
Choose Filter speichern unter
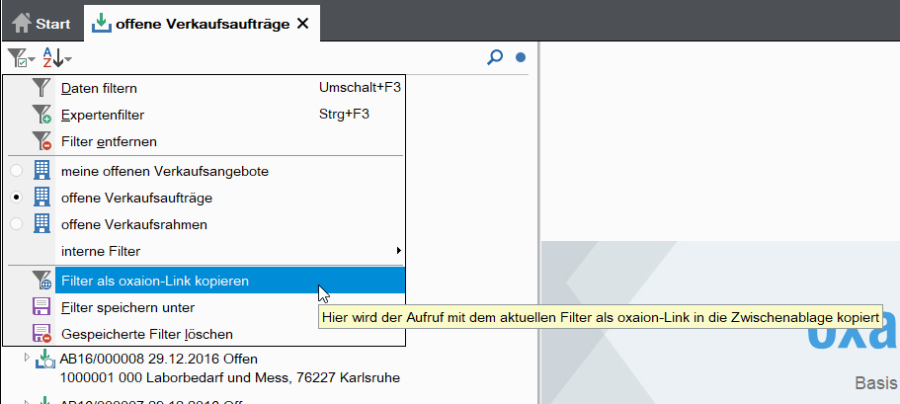tap(204, 308)
